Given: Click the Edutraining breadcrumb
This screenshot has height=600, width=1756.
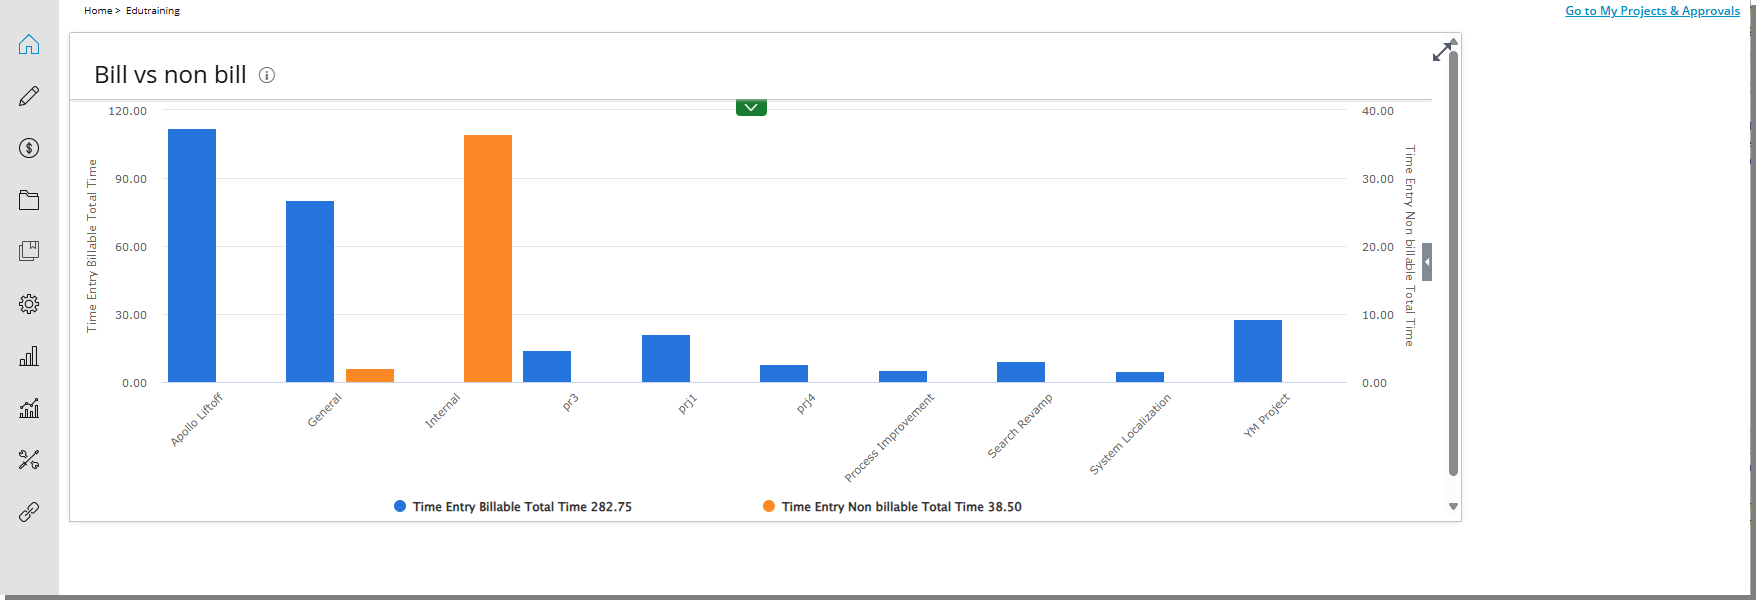Looking at the screenshot, I should point(153,11).
